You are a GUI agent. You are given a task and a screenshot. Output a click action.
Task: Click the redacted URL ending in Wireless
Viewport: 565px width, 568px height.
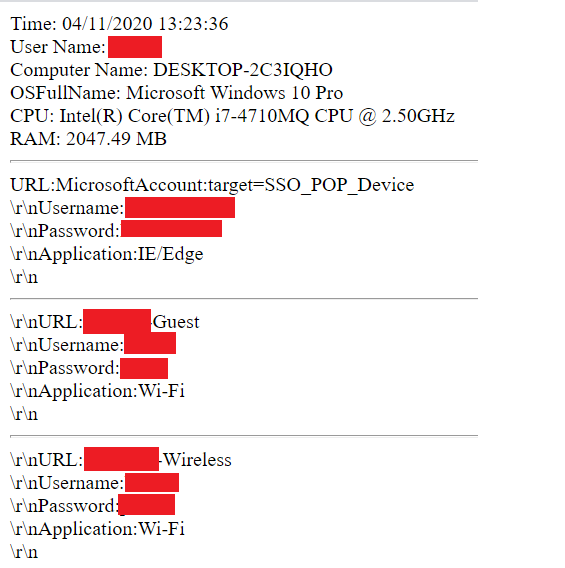[121, 459]
